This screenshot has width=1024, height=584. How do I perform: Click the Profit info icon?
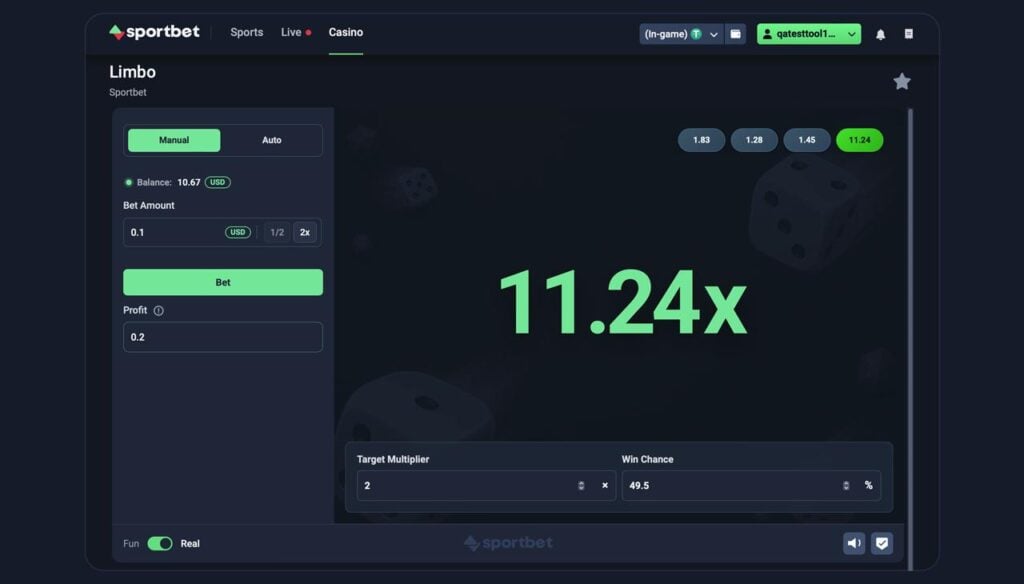tap(159, 311)
